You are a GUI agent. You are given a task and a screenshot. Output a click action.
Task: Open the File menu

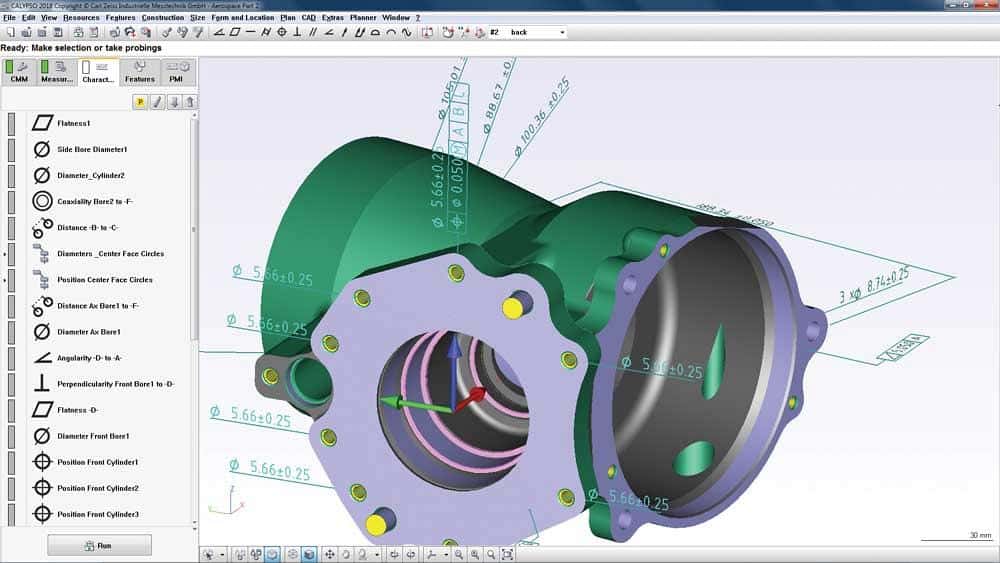pos(9,18)
